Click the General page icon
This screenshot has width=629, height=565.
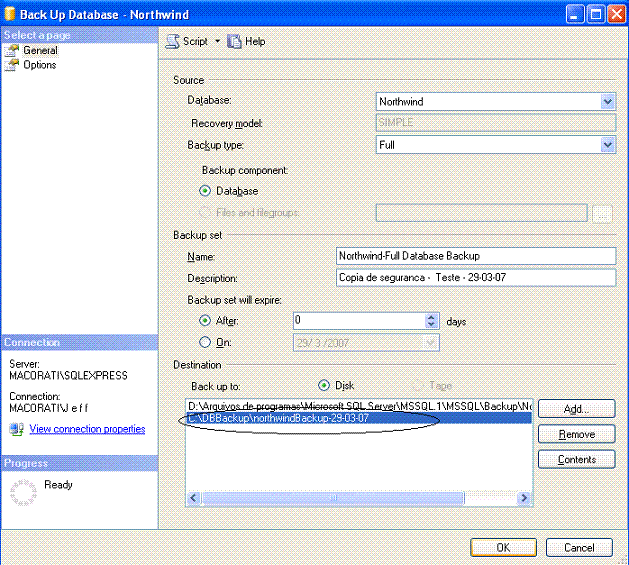tap(12, 51)
